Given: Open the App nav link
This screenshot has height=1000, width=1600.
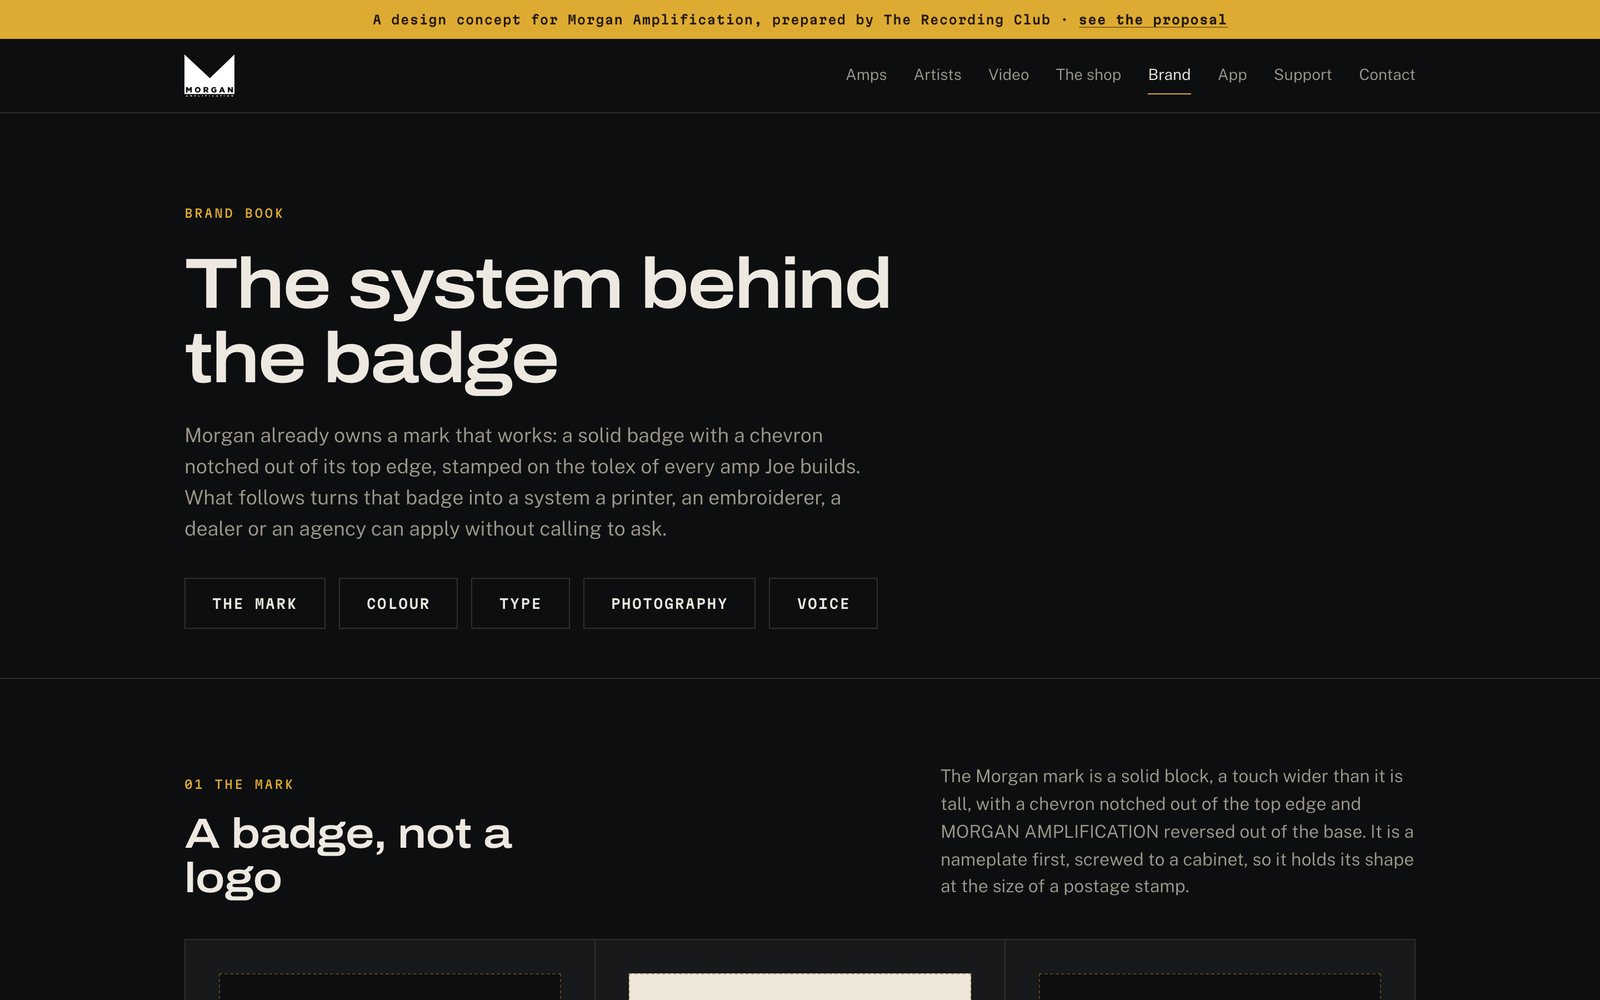Looking at the screenshot, I should (1232, 75).
